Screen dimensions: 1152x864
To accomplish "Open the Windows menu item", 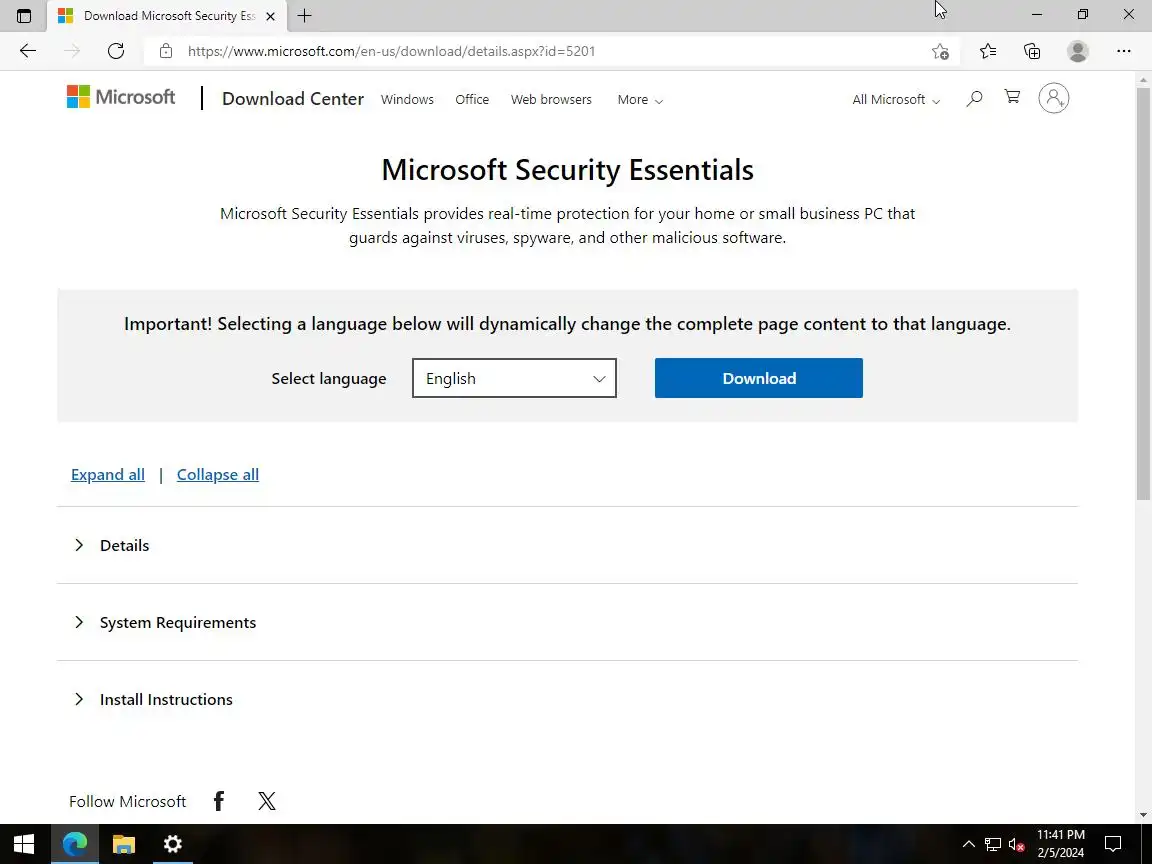I will 407,100.
